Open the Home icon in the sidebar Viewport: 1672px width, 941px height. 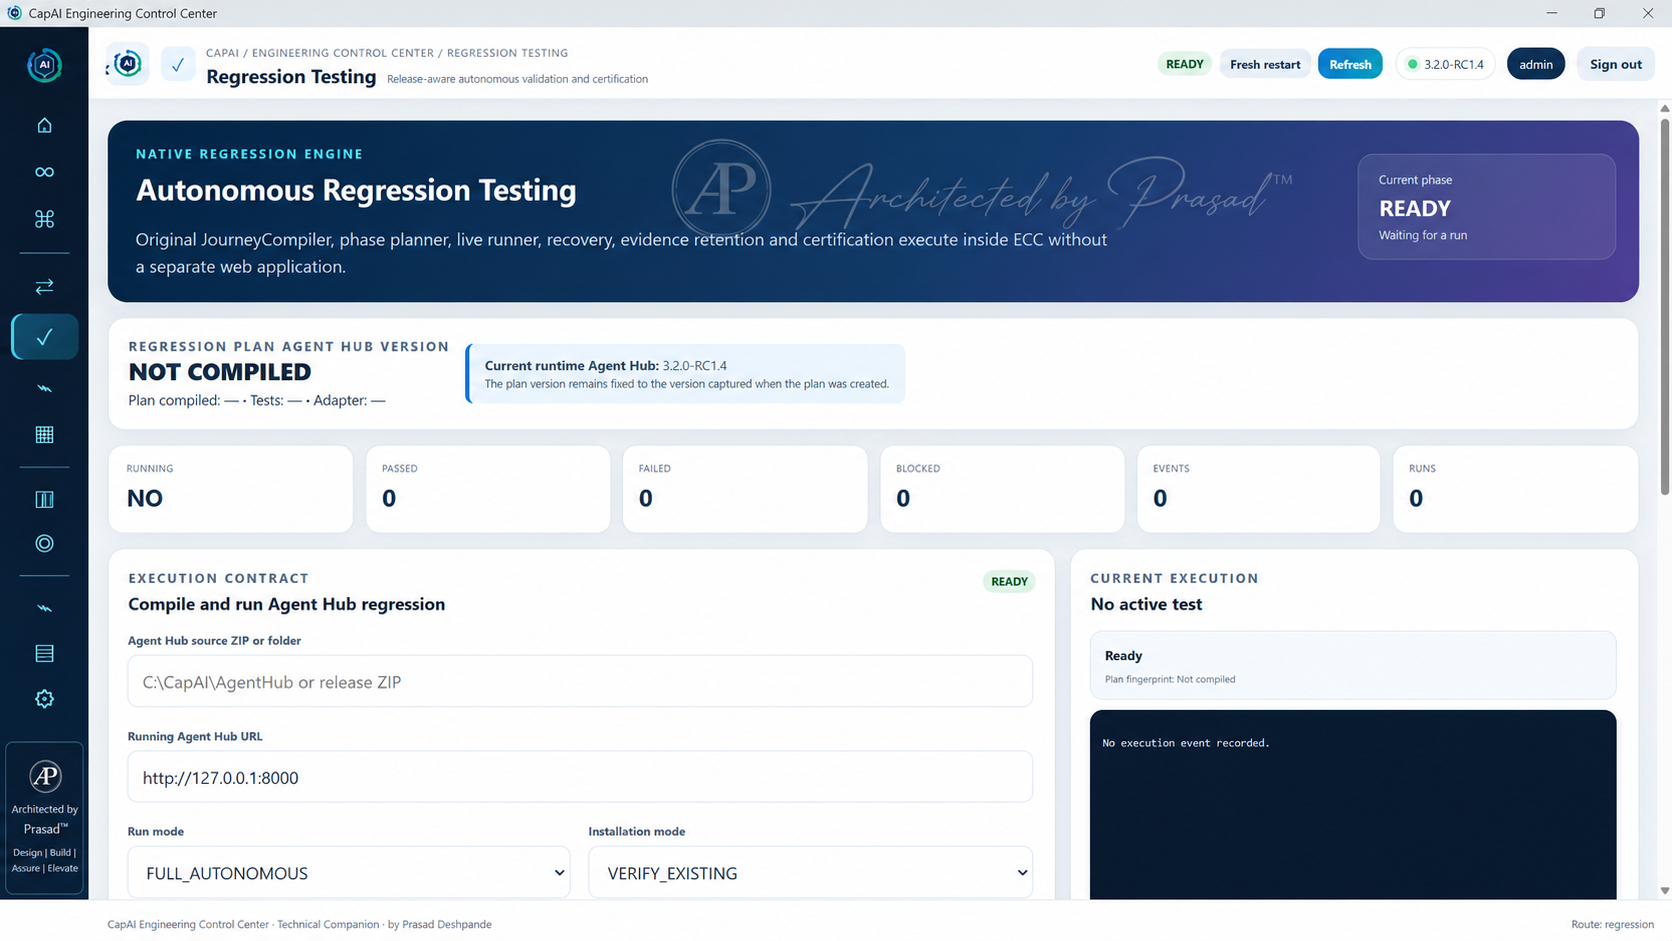(44, 125)
